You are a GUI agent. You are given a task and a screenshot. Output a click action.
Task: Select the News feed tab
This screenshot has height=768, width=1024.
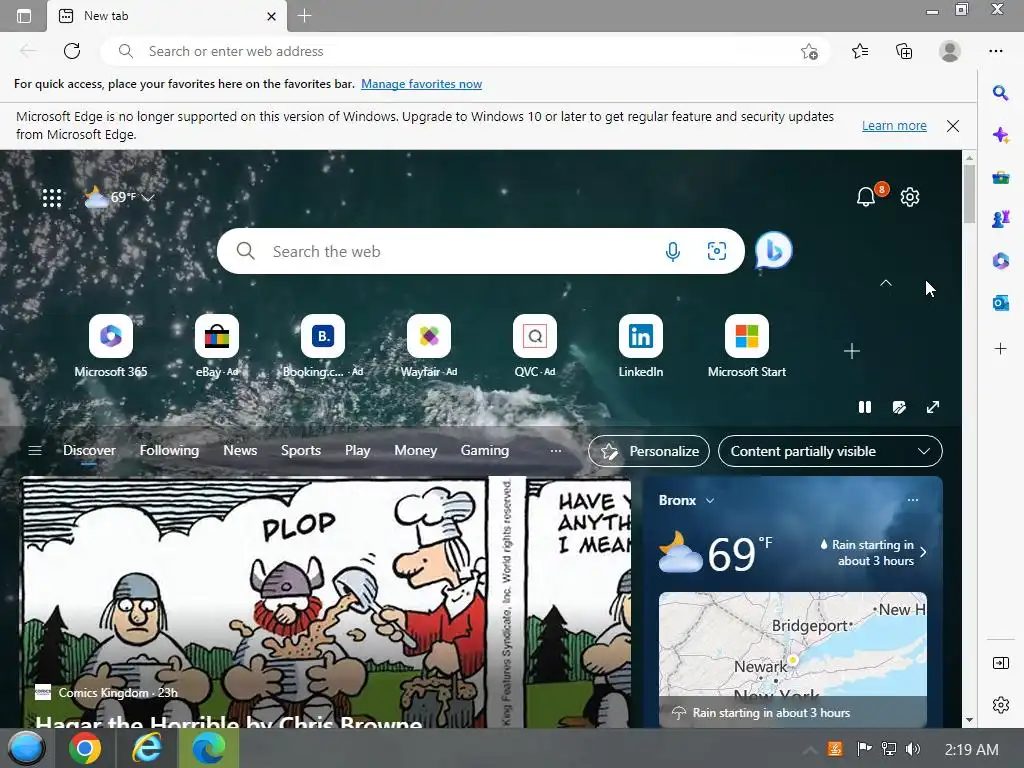coord(240,451)
